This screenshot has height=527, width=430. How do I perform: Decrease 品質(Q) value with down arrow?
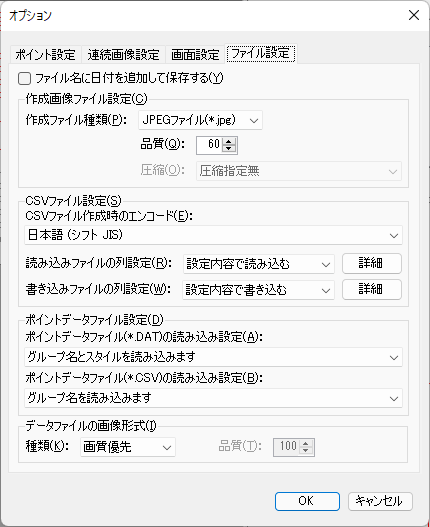229,149
